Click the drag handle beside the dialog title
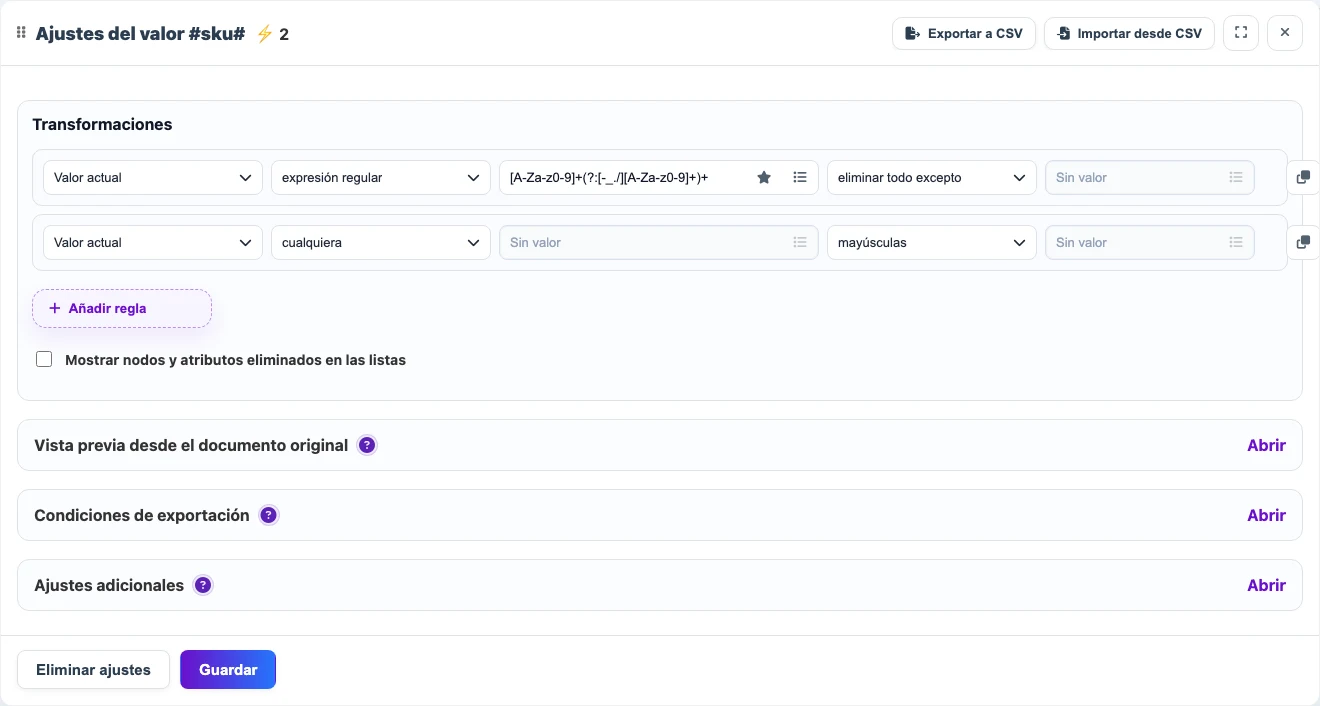Viewport: 1320px width, 706px height. pyautogui.click(x=21, y=33)
